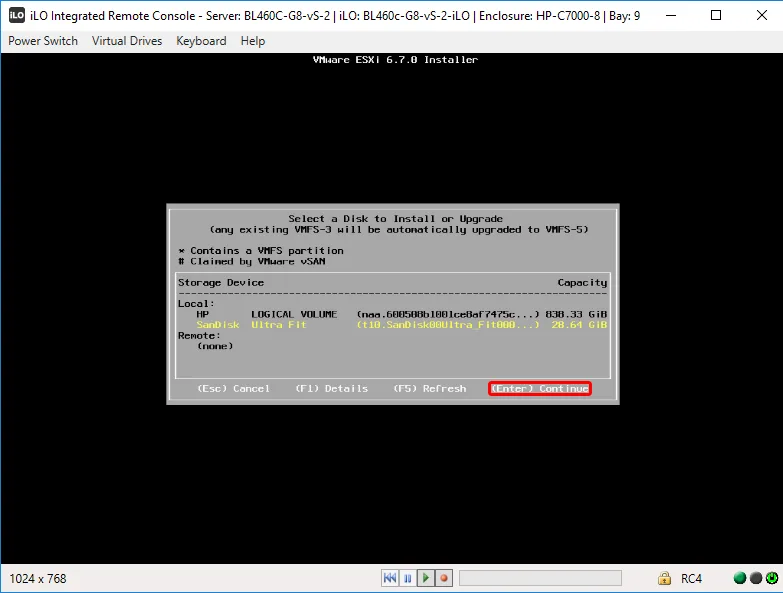The width and height of the screenshot is (783, 593).
Task: Minimize the iLO Remote Console window
Action: tap(671, 15)
